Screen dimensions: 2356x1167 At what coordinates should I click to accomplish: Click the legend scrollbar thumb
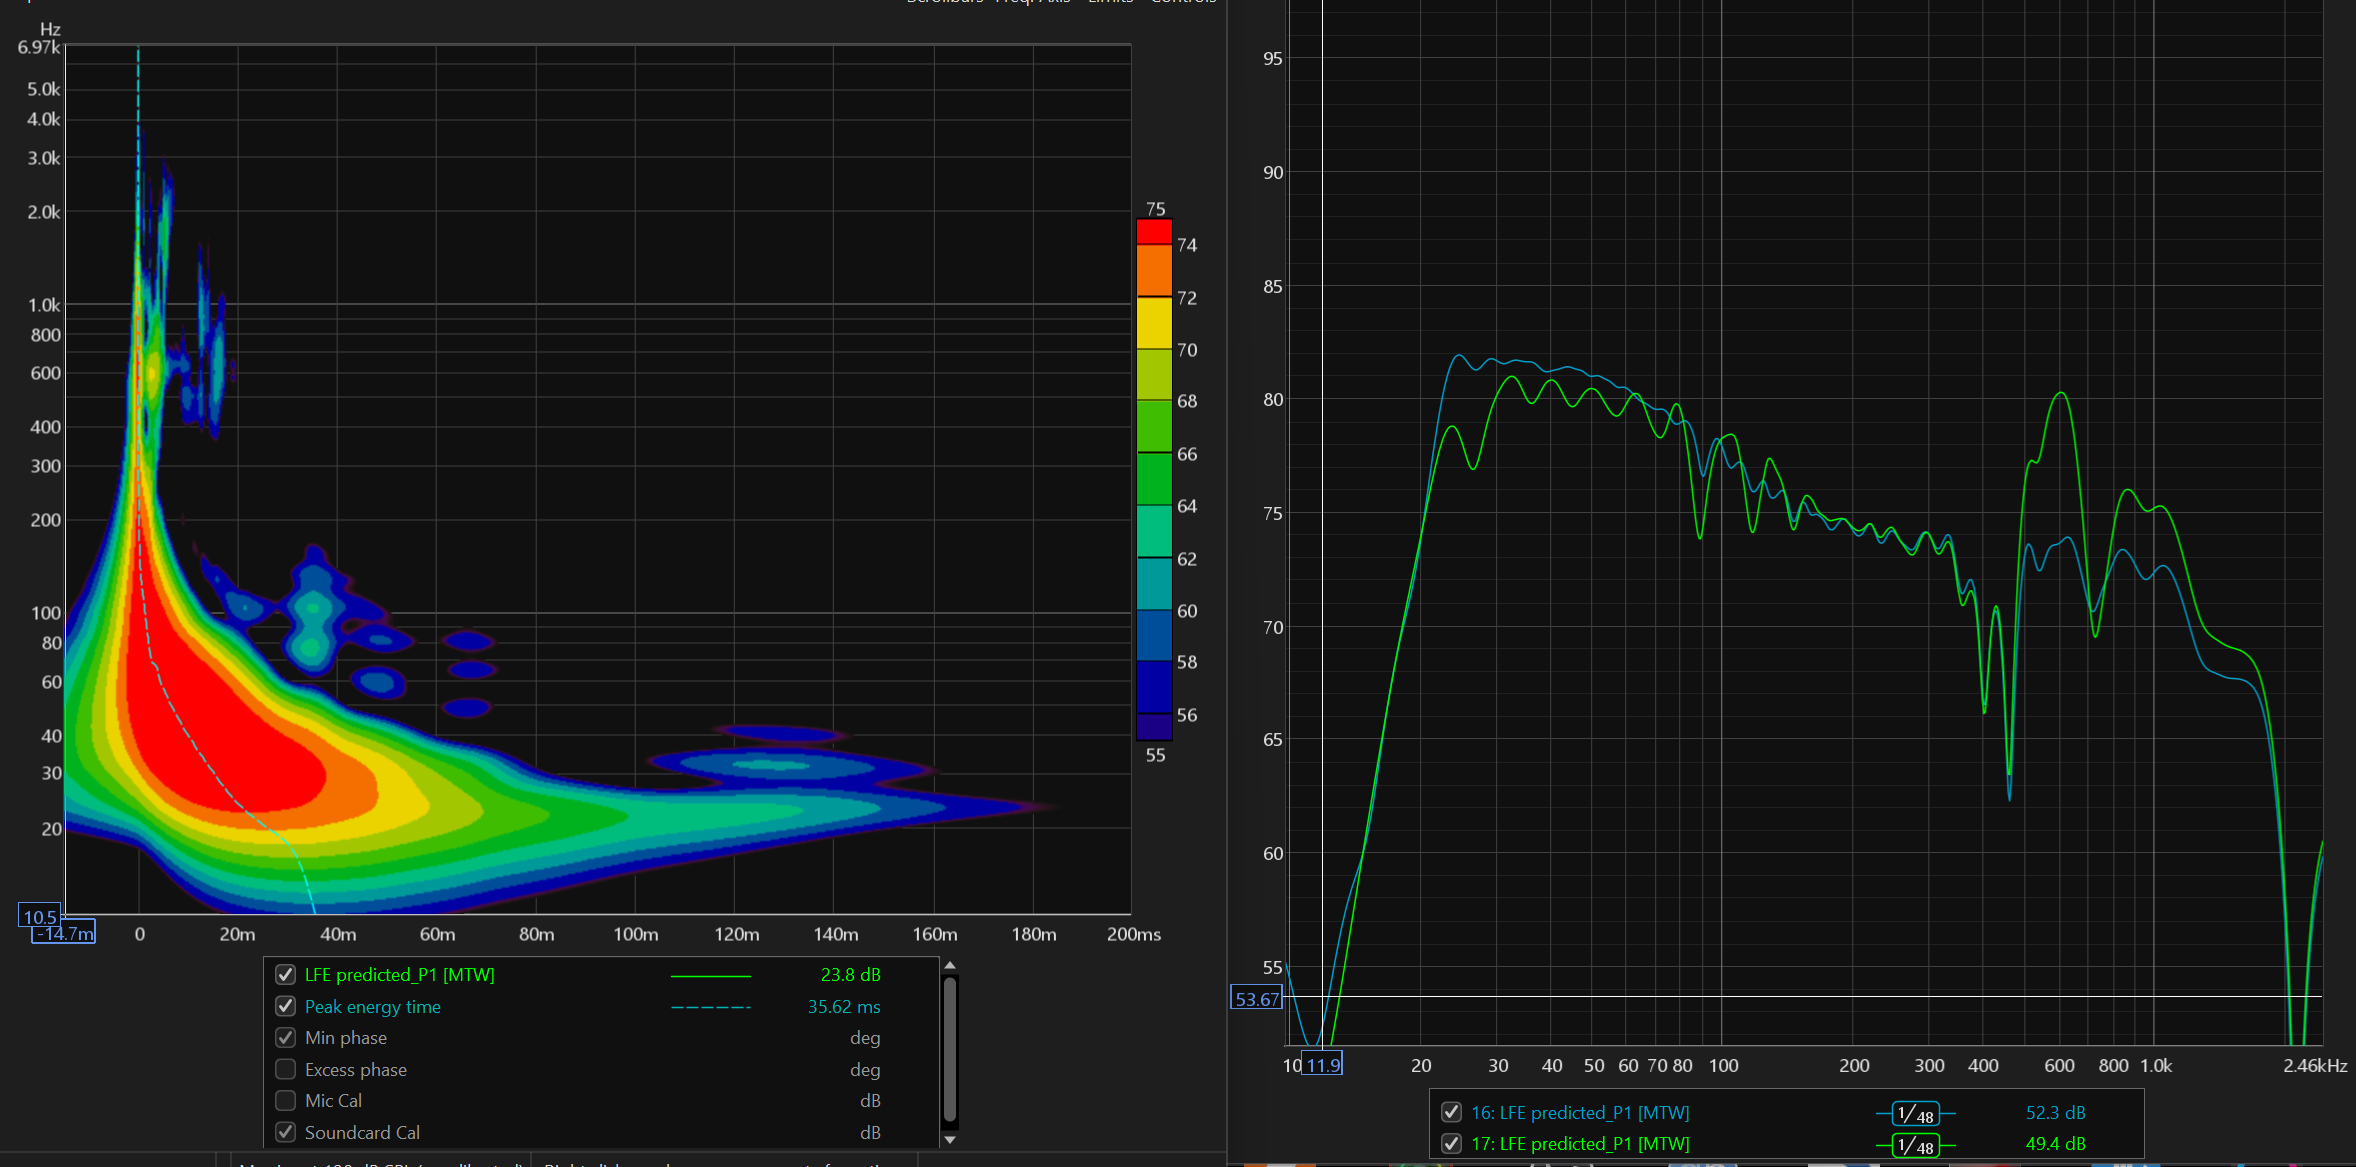[950, 1048]
